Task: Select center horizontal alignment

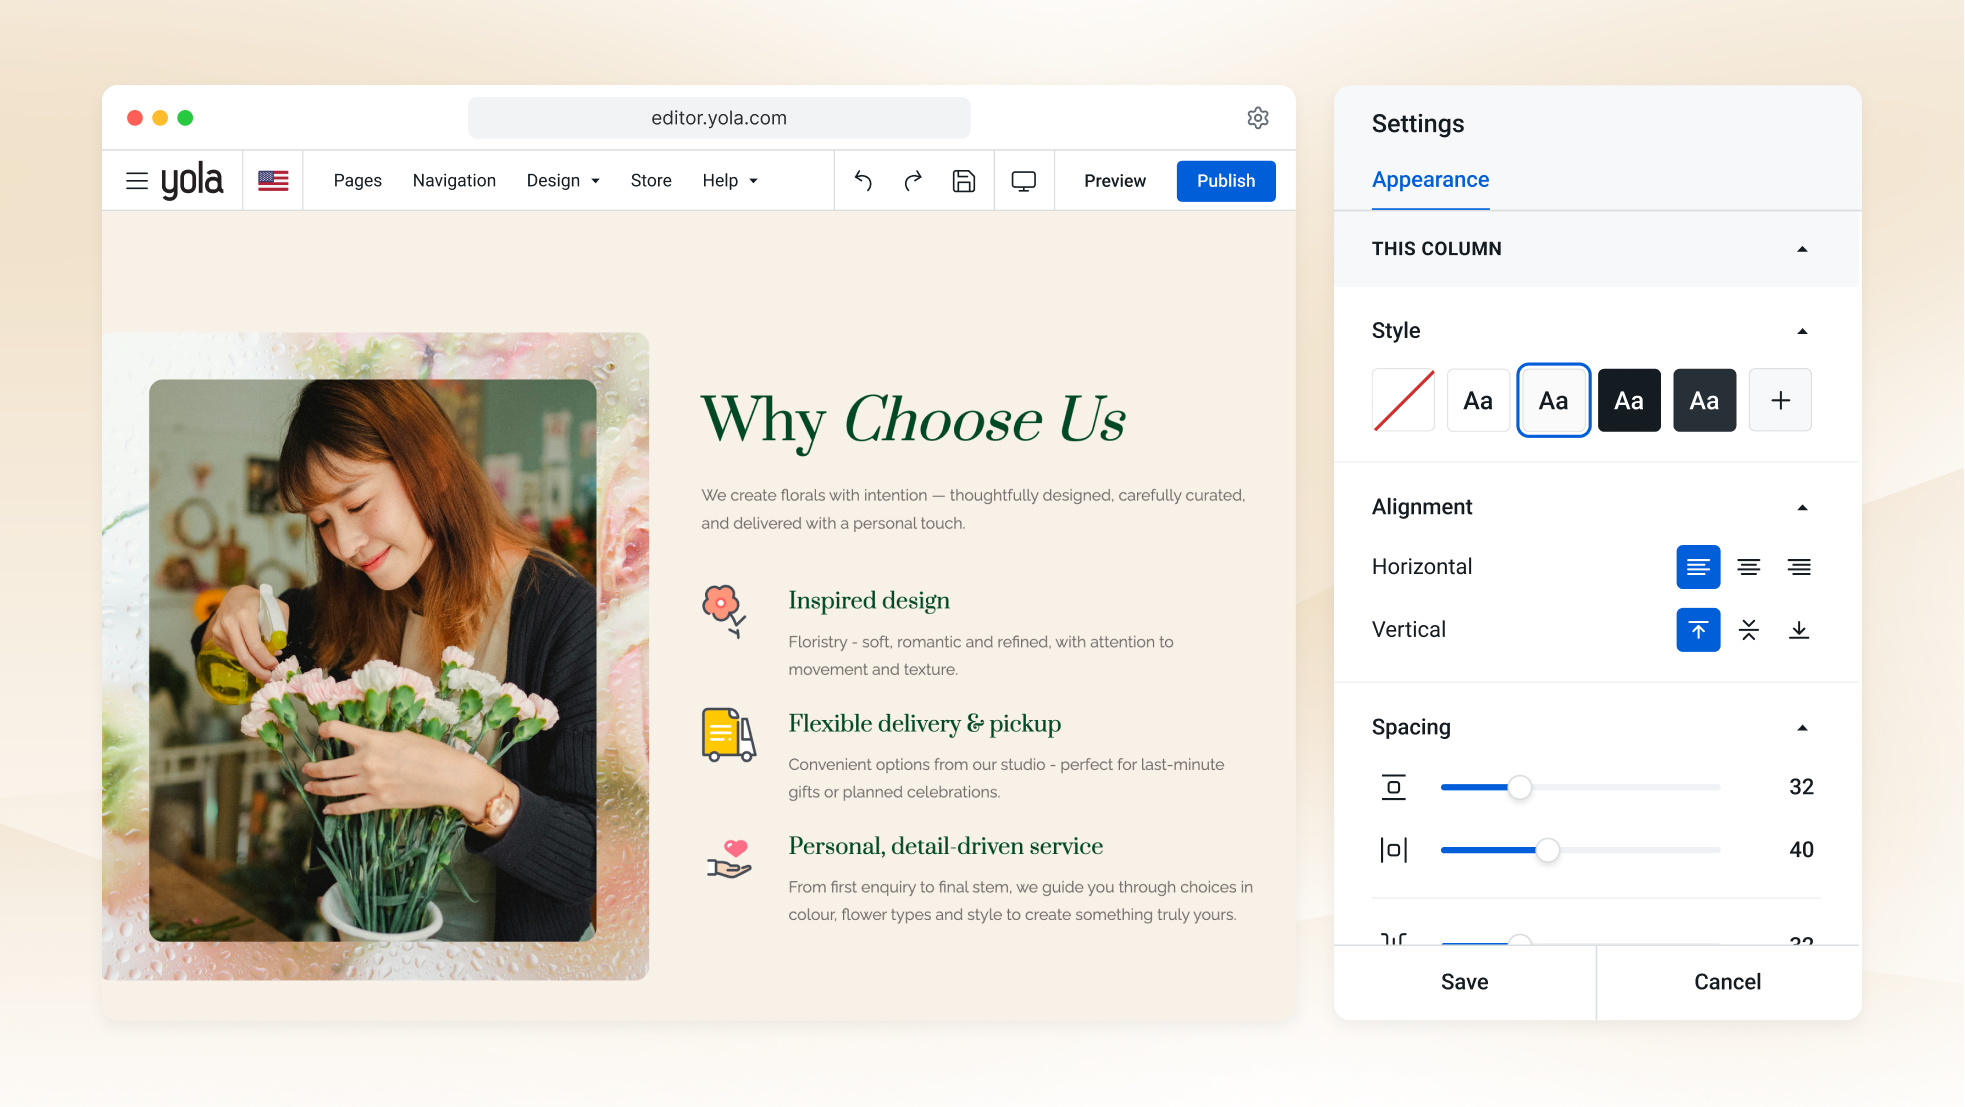Action: [x=1749, y=567]
